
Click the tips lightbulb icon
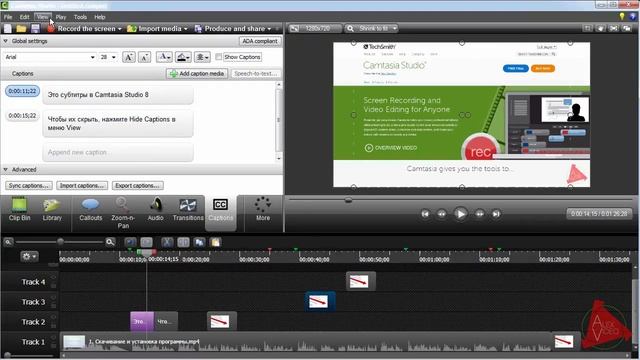(622, 16)
